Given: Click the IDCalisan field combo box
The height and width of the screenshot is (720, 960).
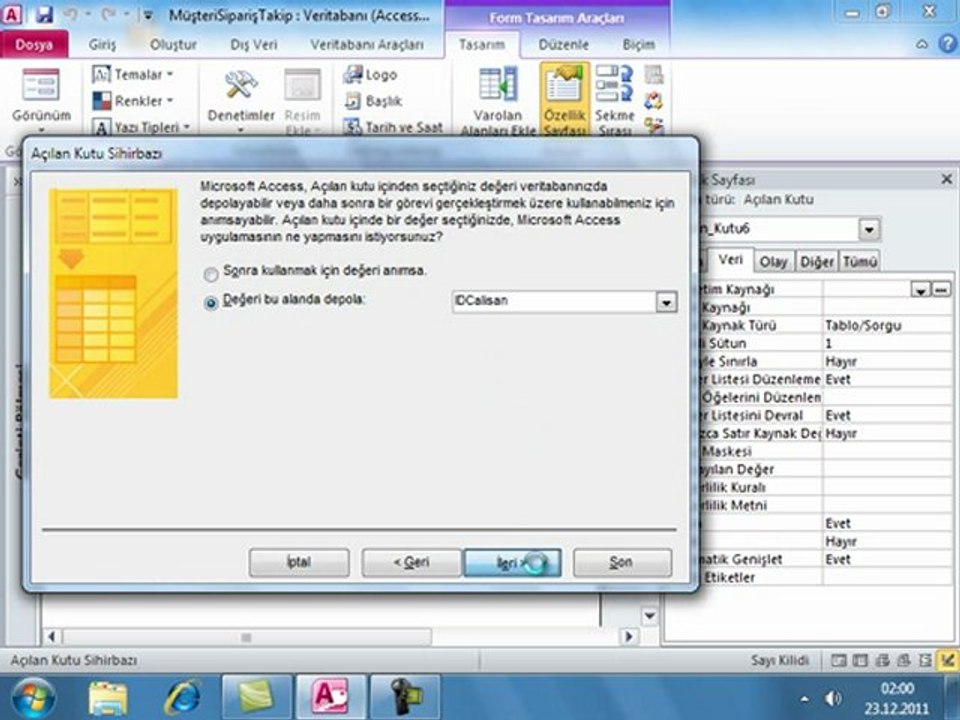Looking at the screenshot, I should click(564, 302).
